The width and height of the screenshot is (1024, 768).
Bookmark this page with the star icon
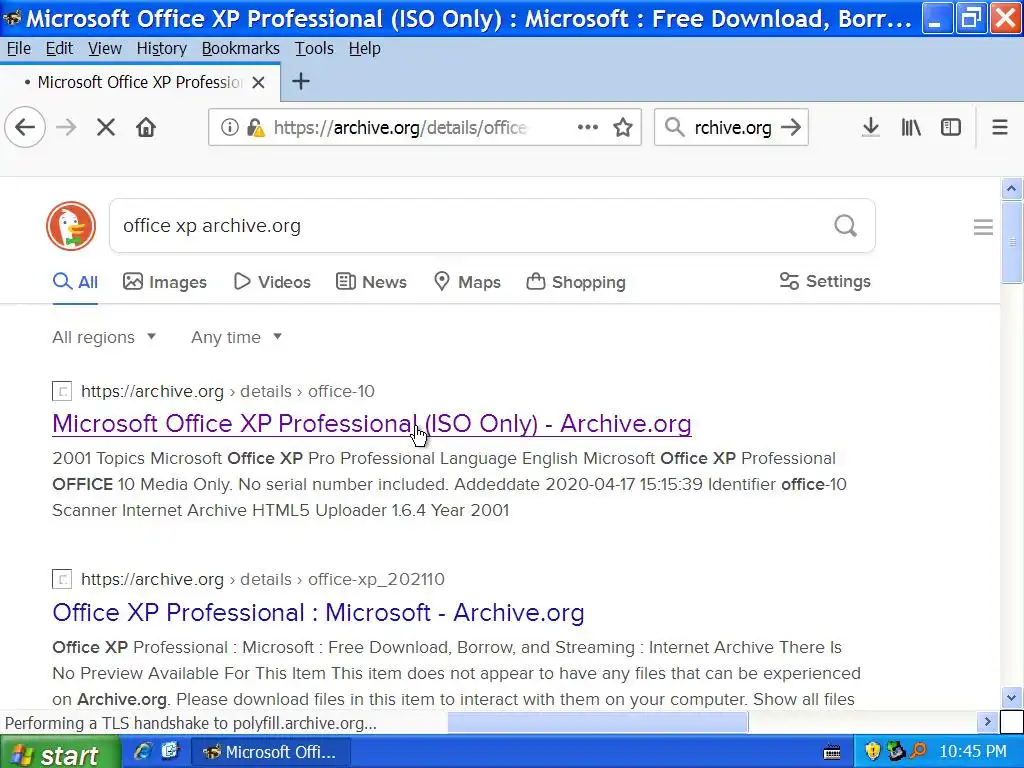click(x=623, y=127)
